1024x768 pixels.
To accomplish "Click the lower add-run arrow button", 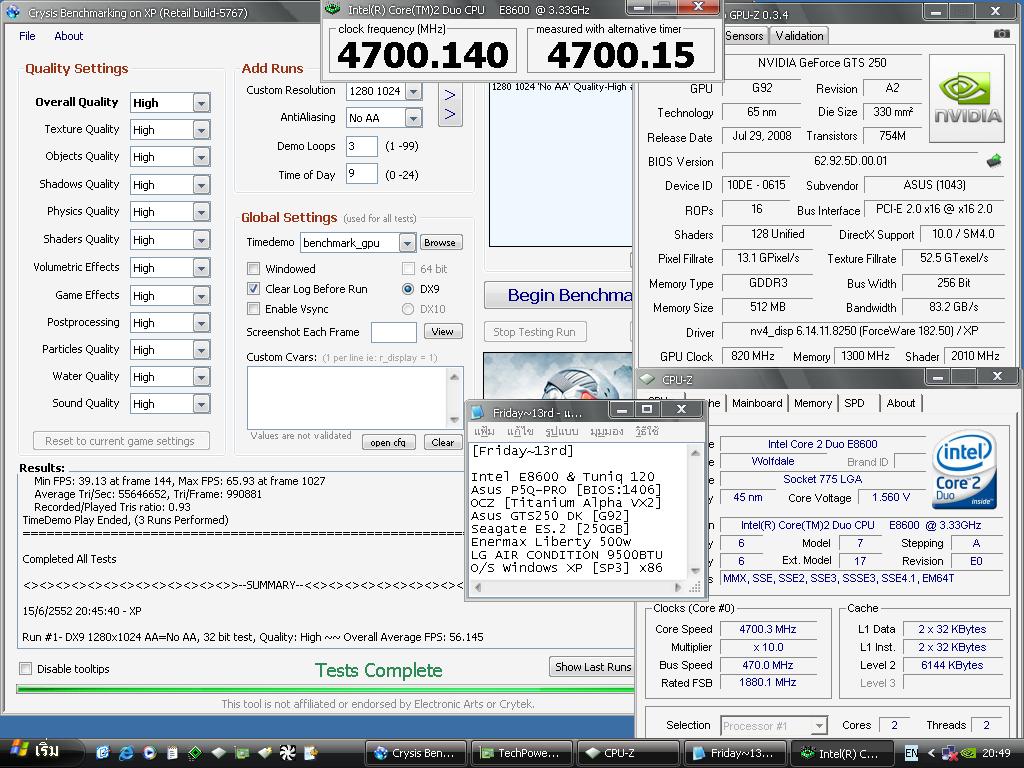I will pyautogui.click(x=449, y=116).
